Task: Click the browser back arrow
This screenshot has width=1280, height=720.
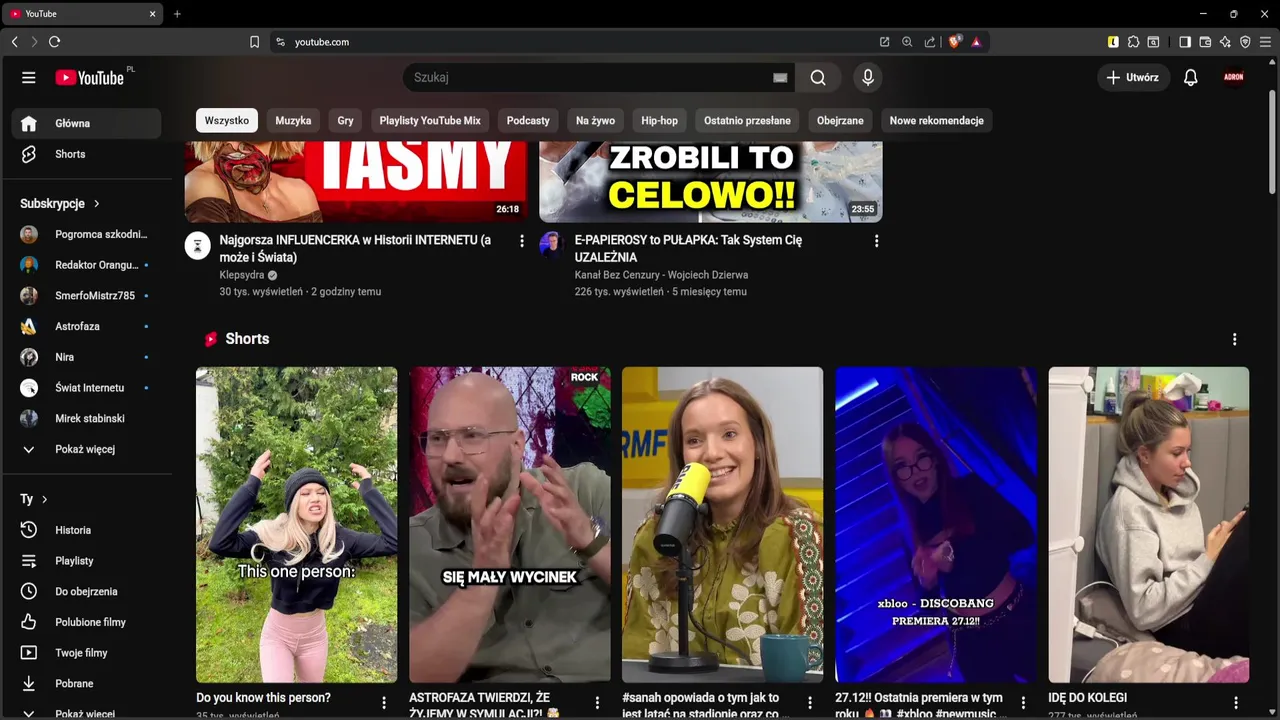Action: point(14,42)
